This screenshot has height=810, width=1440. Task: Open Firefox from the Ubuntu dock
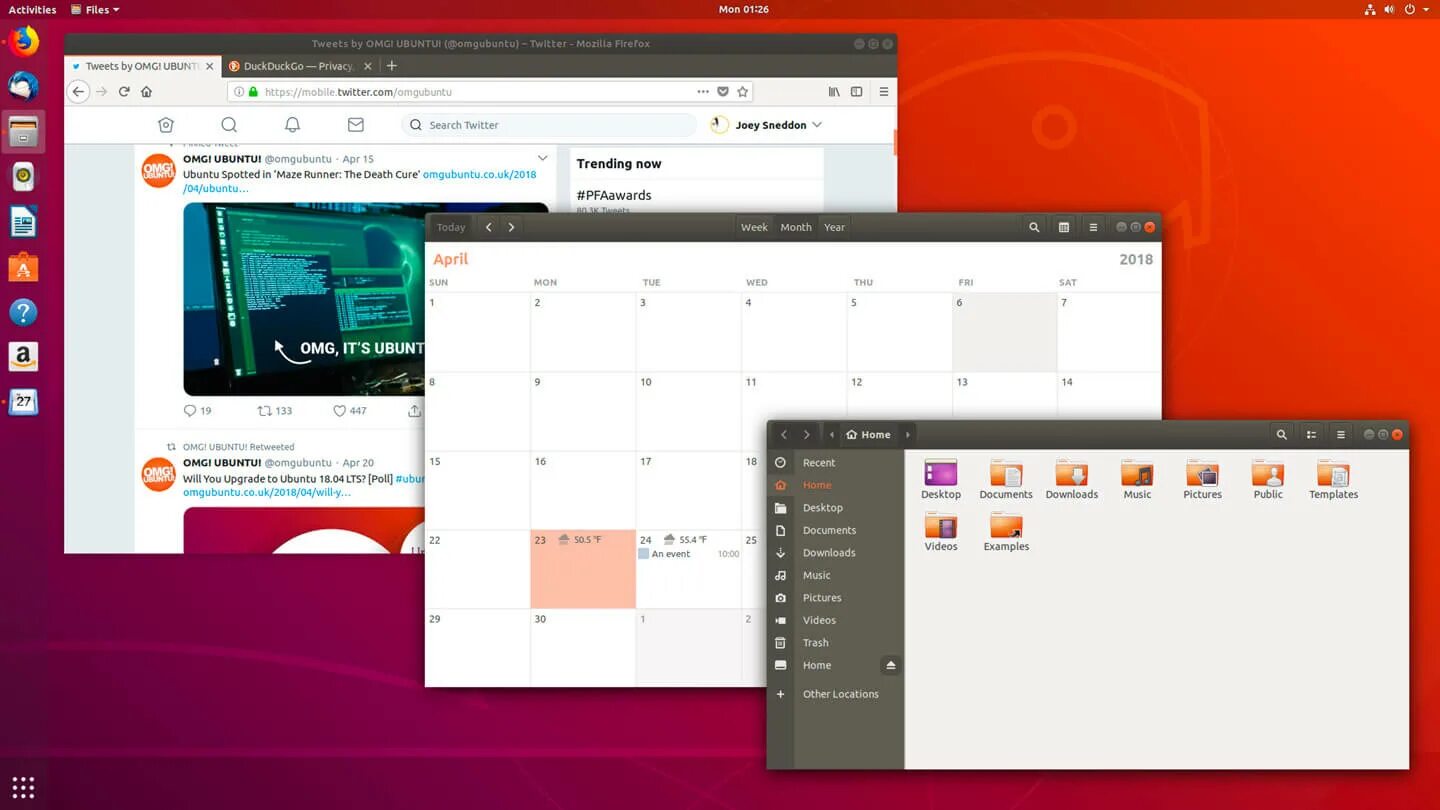[x=23, y=42]
